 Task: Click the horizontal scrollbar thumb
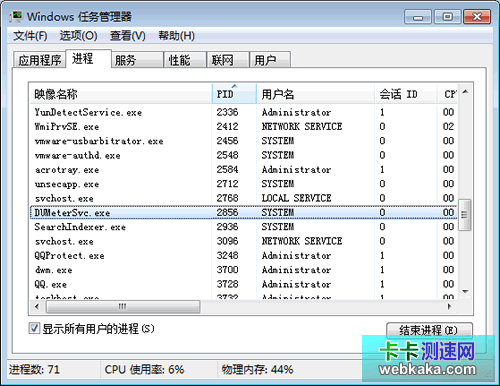pos(123,306)
